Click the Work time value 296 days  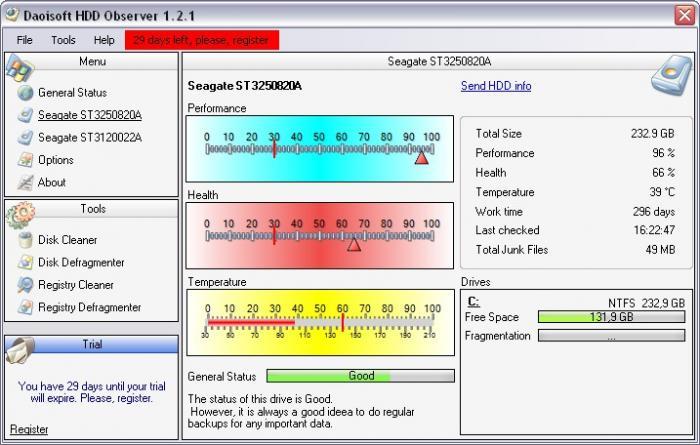(654, 212)
